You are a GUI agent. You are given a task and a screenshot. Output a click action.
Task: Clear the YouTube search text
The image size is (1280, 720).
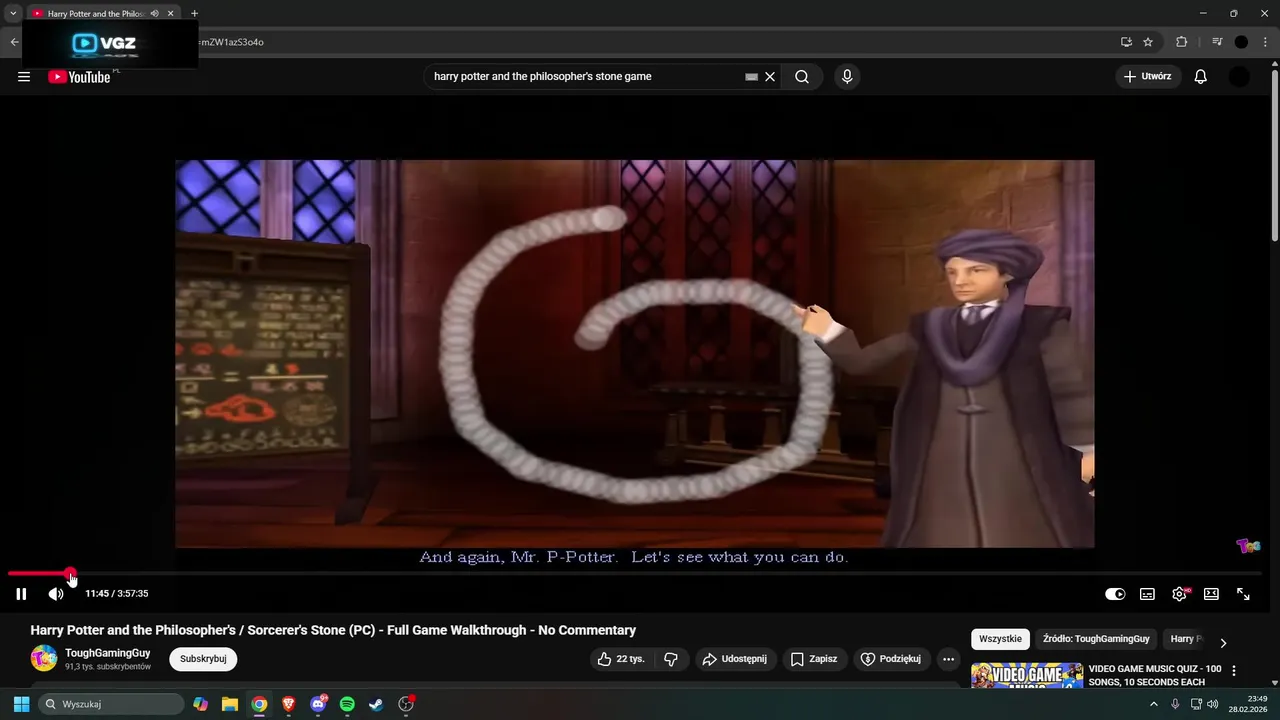pos(770,77)
